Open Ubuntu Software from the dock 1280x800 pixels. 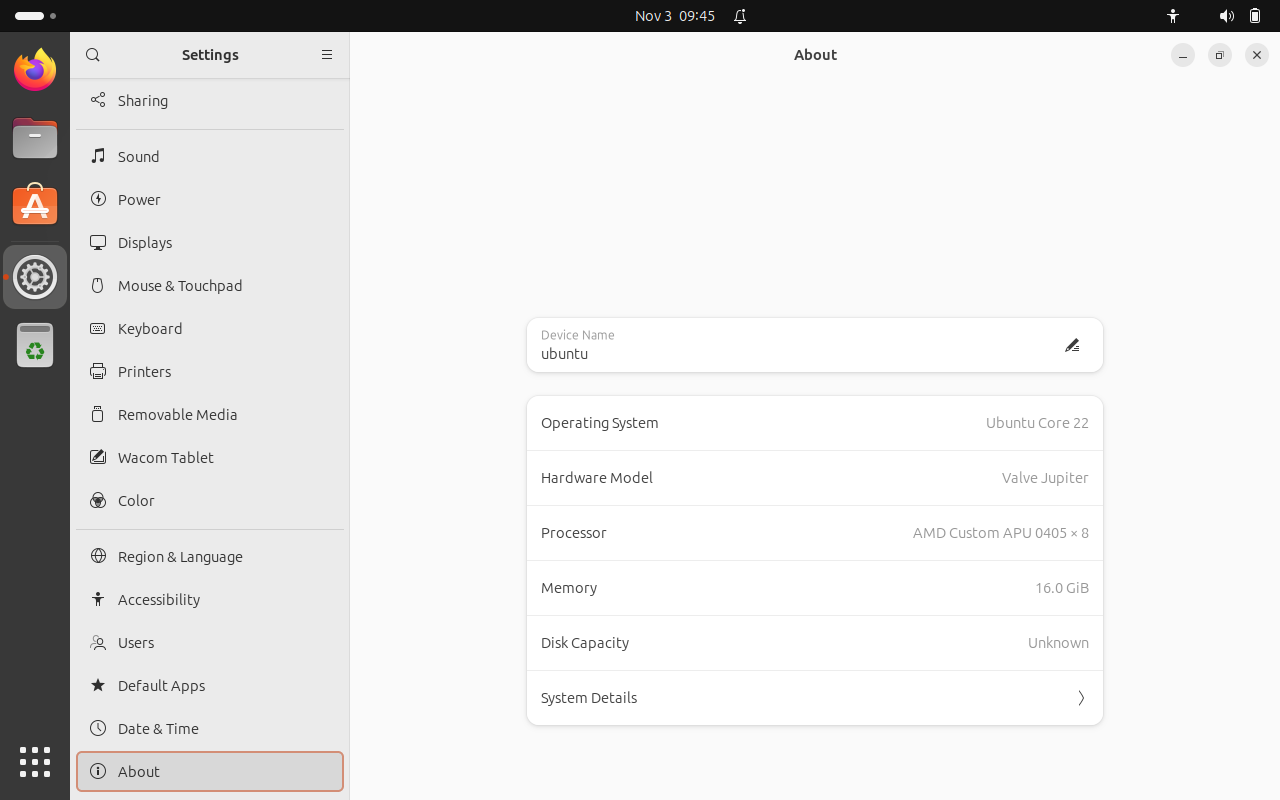pos(35,205)
